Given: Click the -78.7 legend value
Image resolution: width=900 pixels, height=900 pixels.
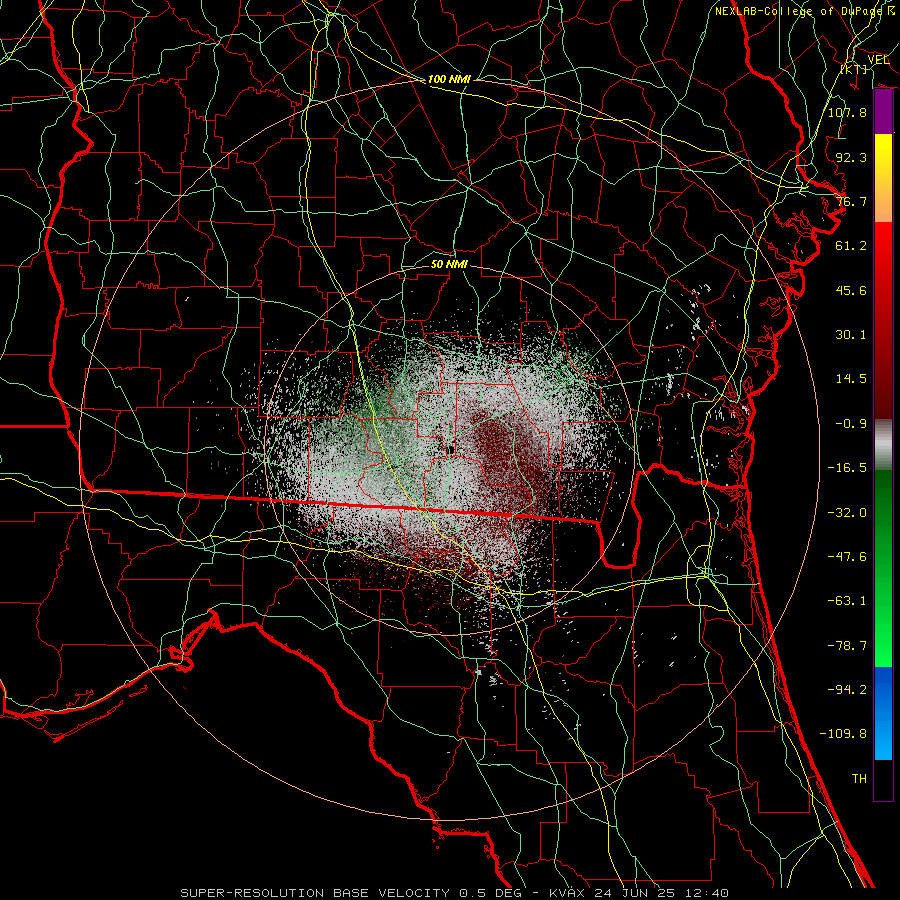Looking at the screenshot, I should (847, 646).
